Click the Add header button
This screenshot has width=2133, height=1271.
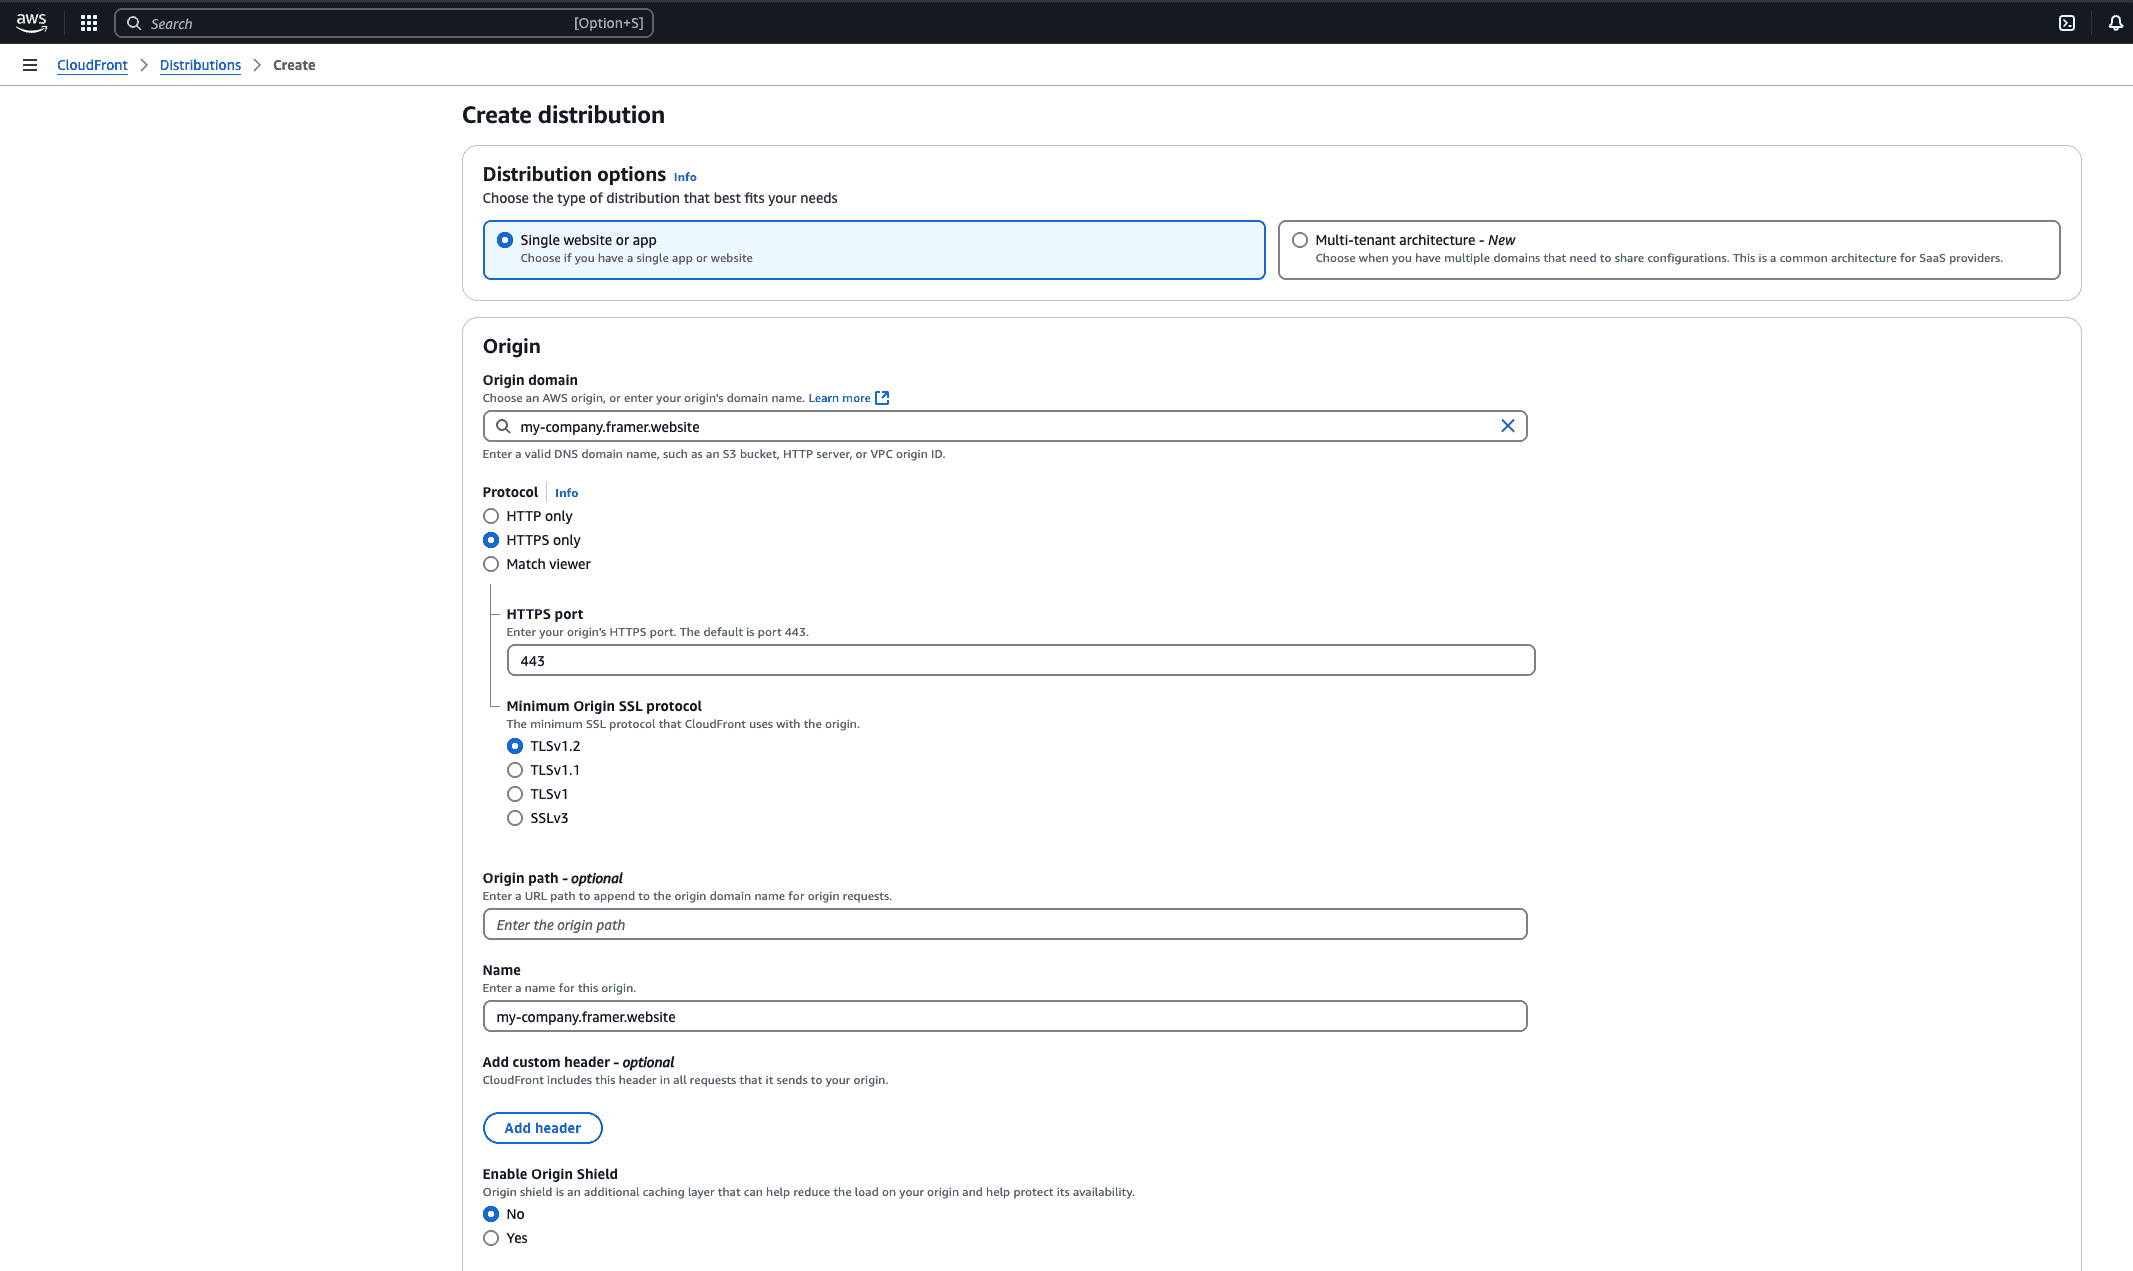coord(542,1128)
